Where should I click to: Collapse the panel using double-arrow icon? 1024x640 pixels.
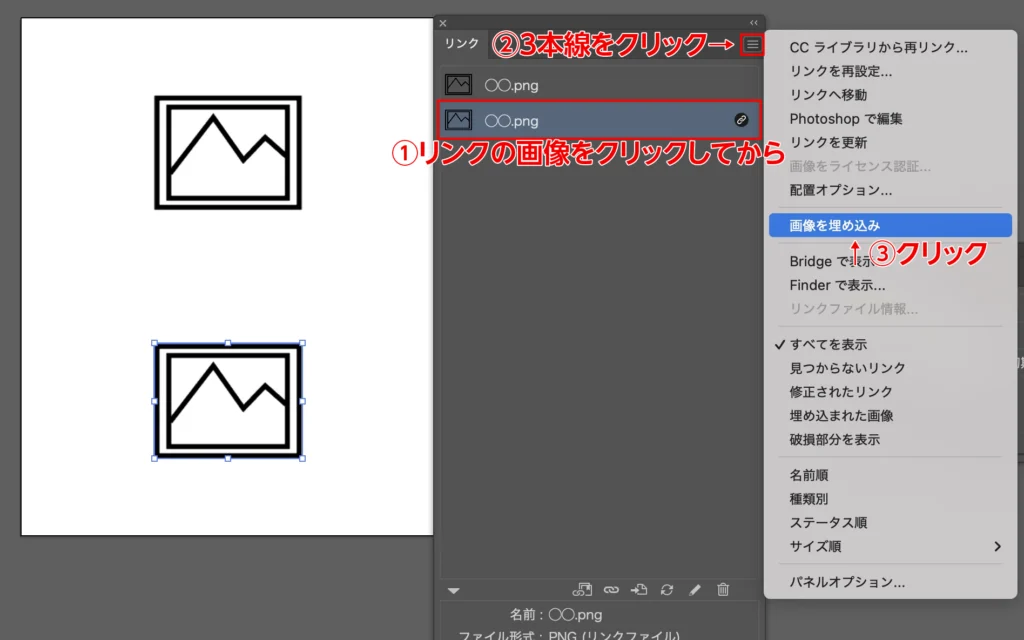coord(754,23)
